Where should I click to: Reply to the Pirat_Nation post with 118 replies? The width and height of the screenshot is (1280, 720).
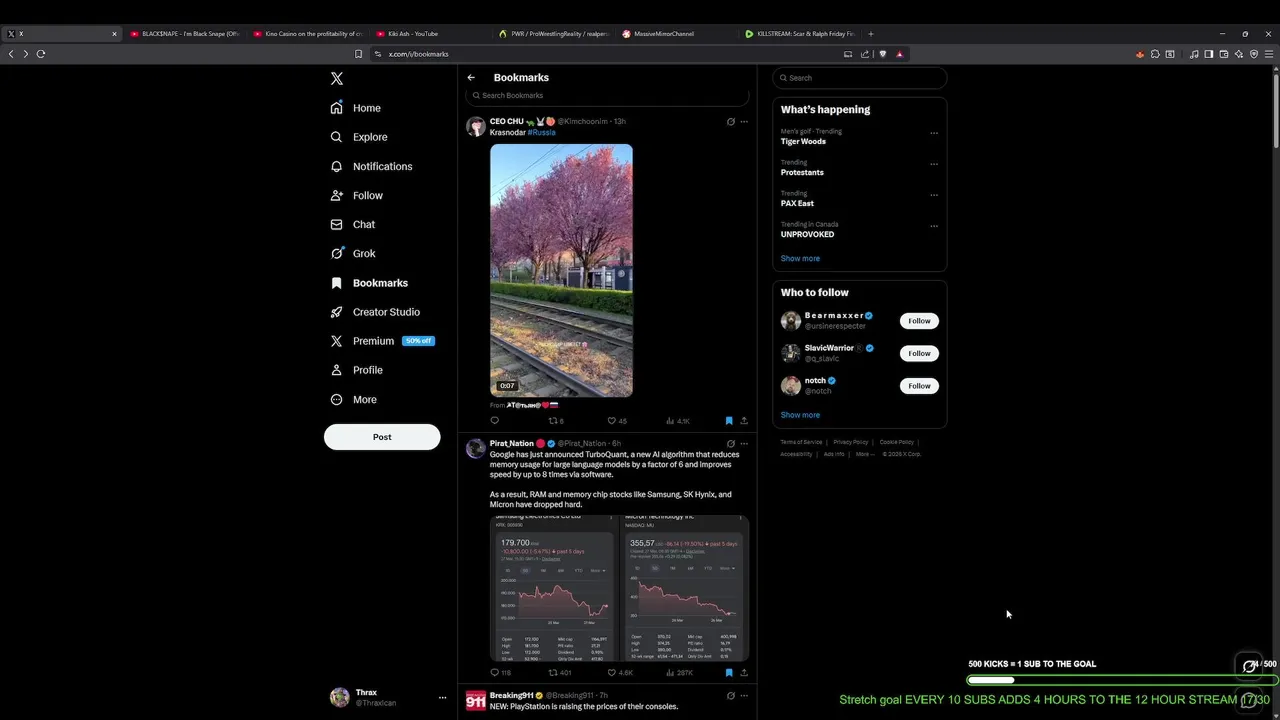500,673
